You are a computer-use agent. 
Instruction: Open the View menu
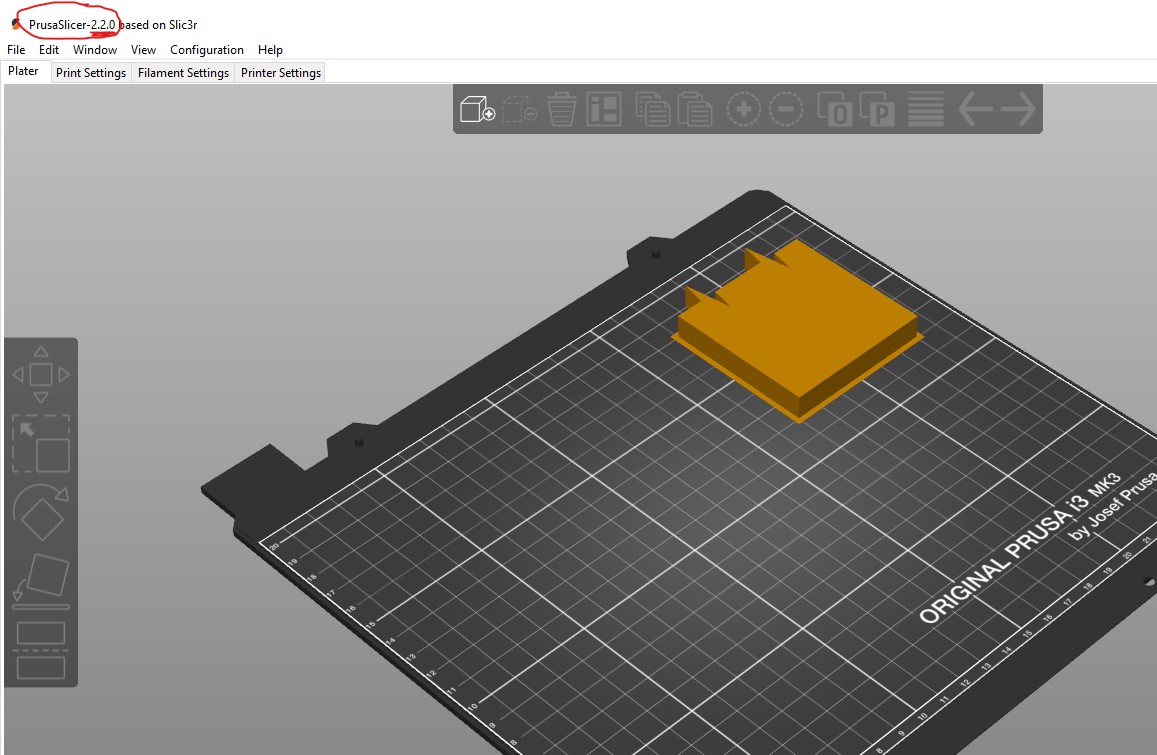tap(143, 49)
